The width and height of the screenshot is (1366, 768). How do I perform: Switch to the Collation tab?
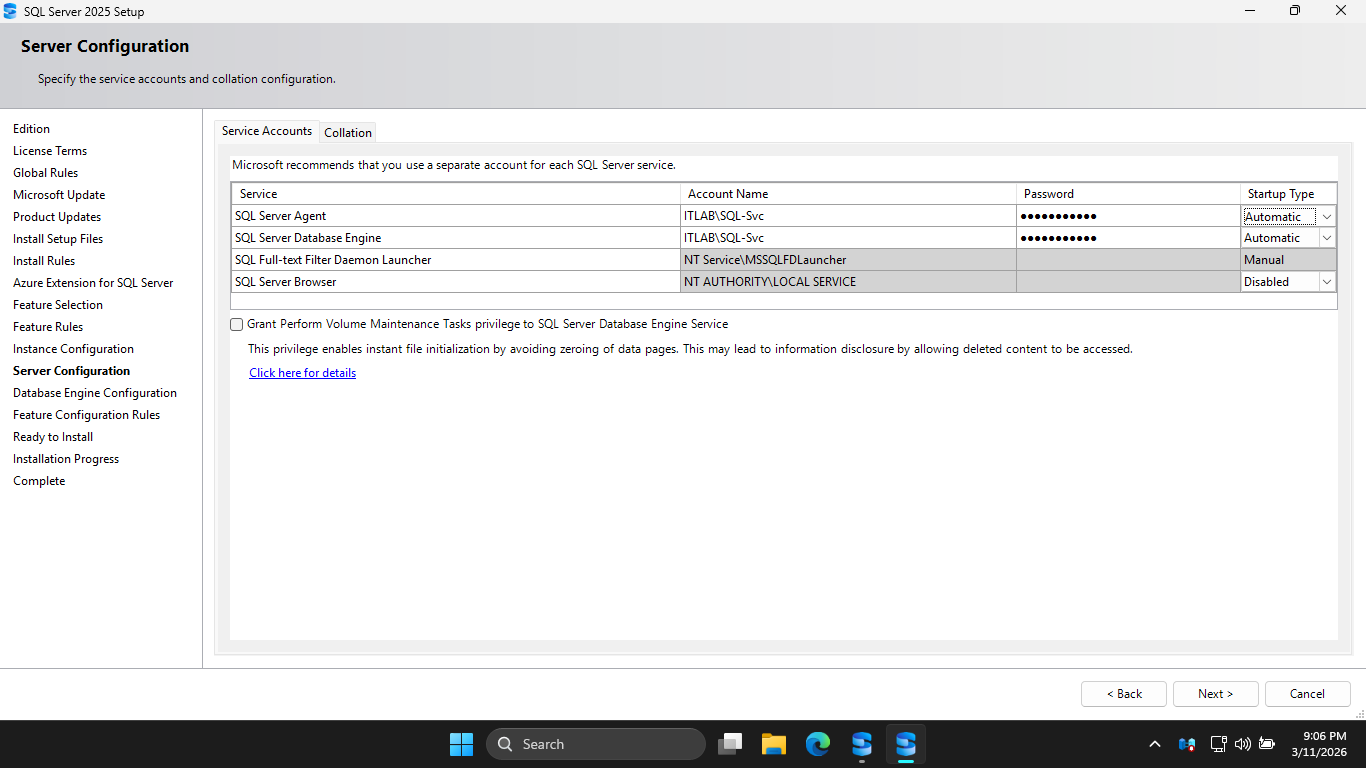coord(348,132)
